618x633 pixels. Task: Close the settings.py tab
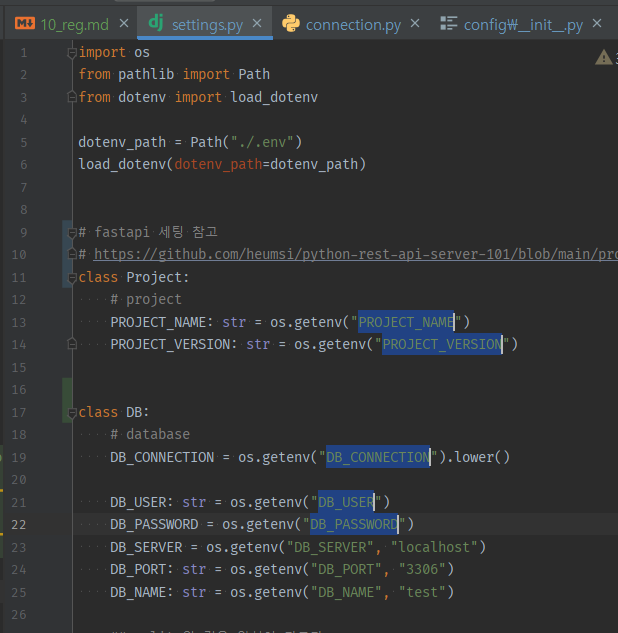(x=257, y=23)
